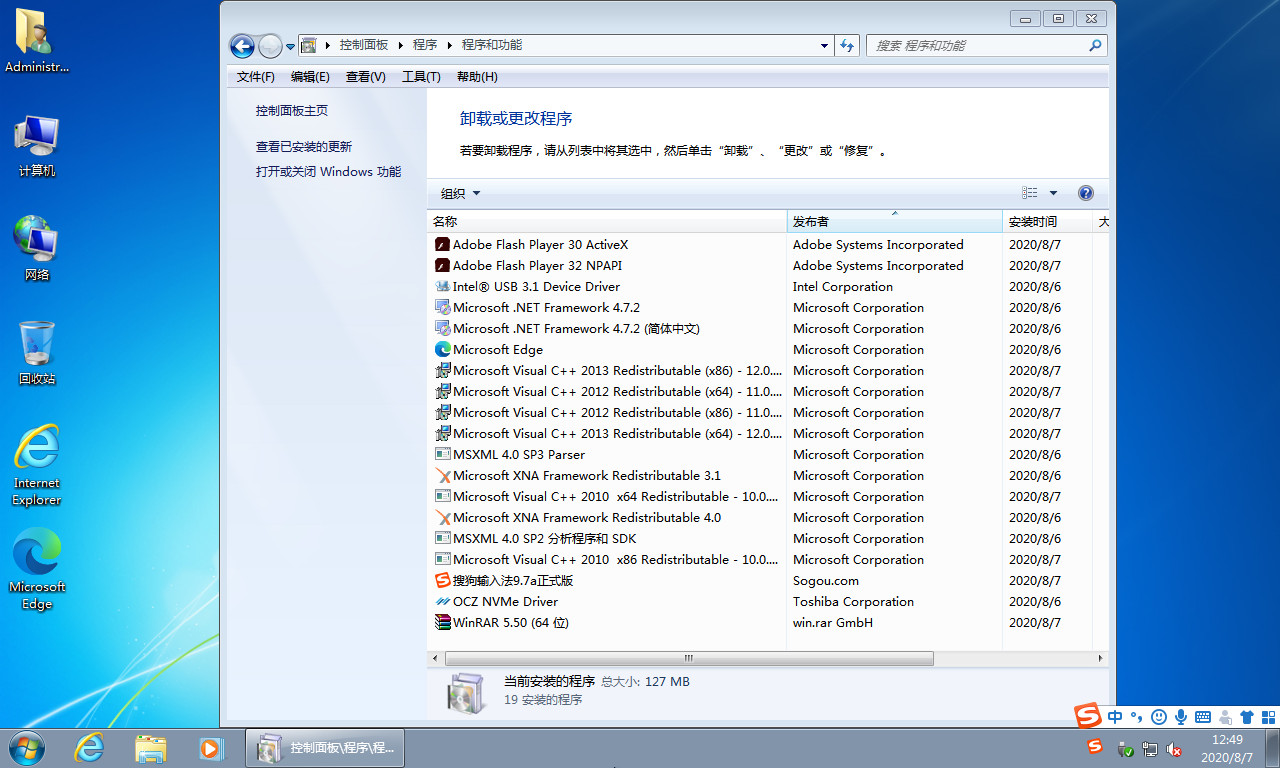Click the volume muted tray icon

(x=1176, y=748)
